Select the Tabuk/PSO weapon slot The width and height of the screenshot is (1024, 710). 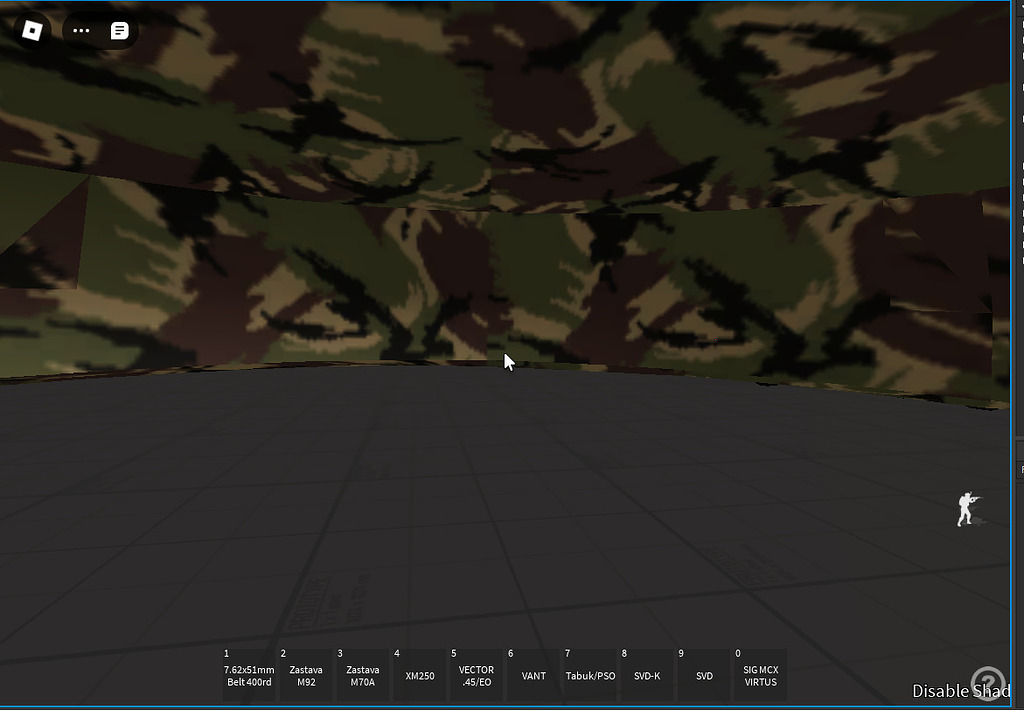click(591, 675)
